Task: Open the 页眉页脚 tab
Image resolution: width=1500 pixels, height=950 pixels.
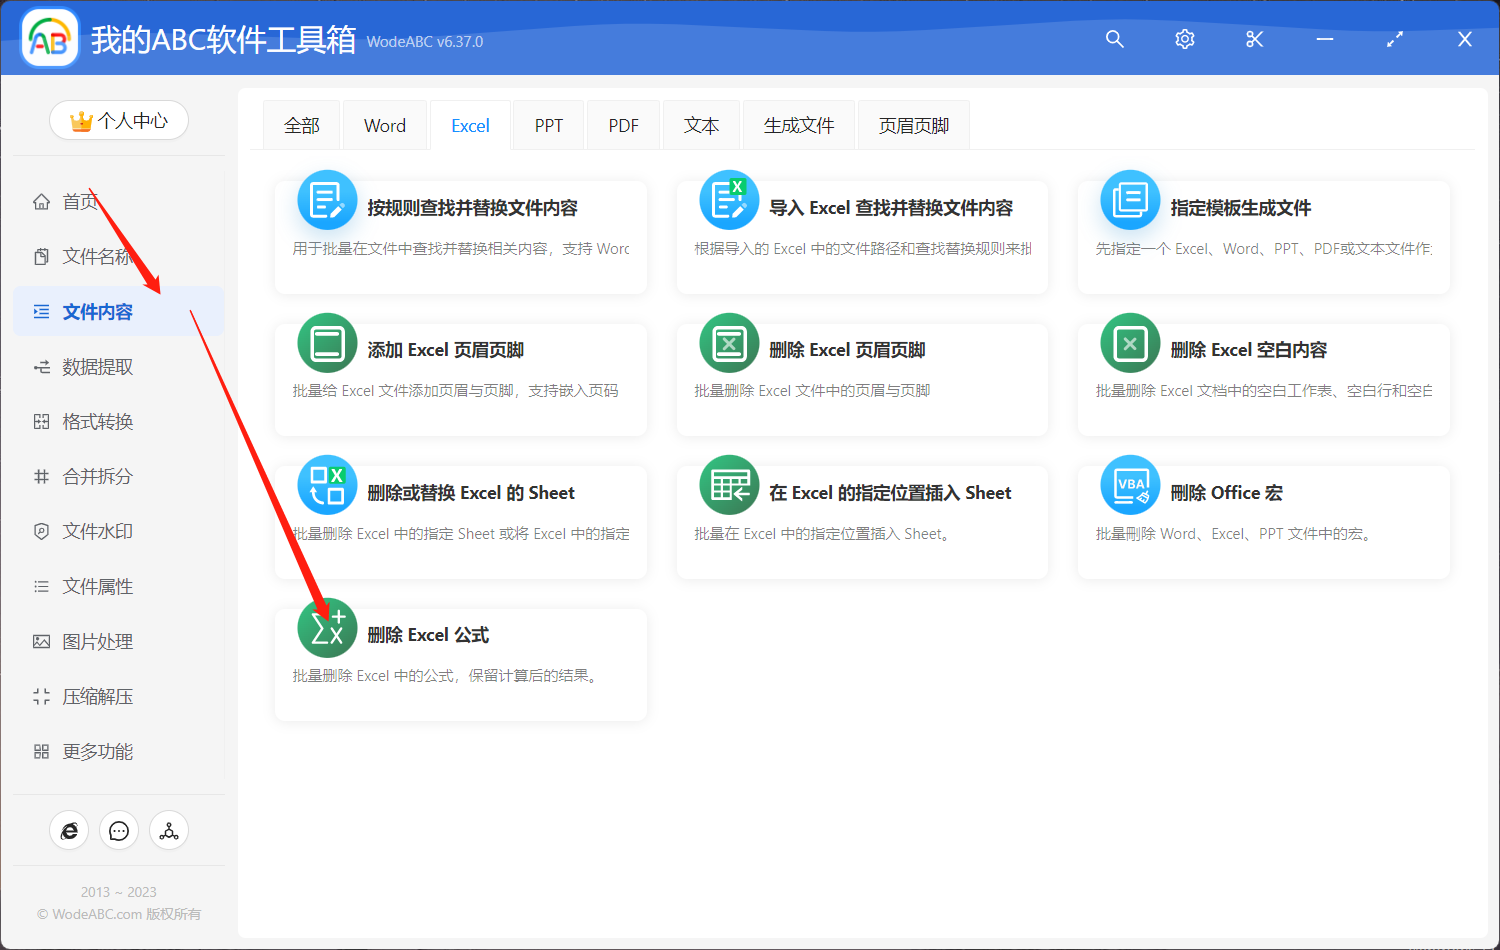Action: [x=913, y=126]
